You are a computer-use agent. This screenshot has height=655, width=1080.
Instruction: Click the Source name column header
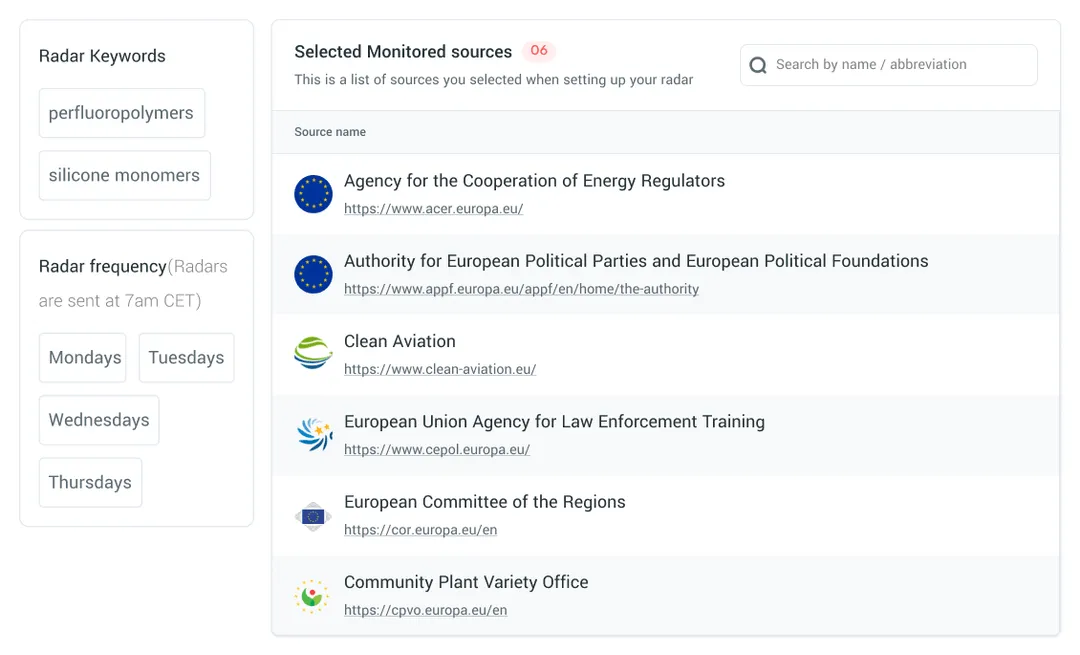tap(330, 132)
